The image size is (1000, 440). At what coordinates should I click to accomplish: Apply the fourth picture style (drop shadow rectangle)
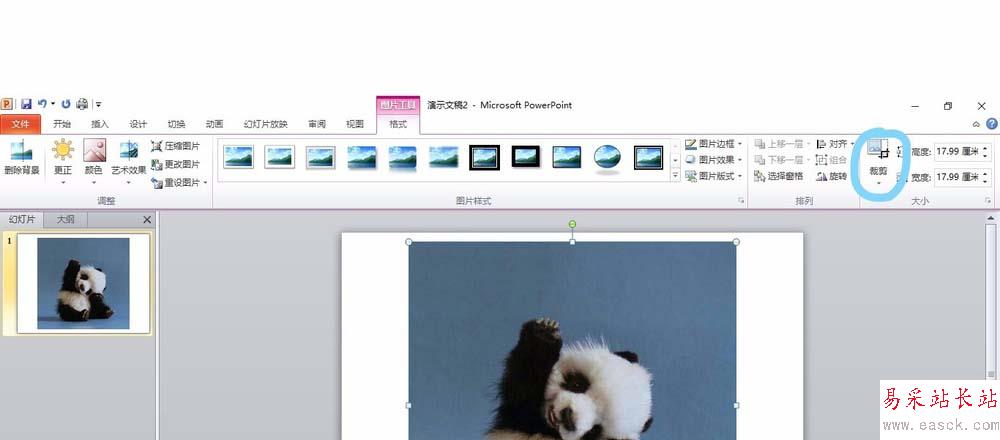(x=362, y=157)
